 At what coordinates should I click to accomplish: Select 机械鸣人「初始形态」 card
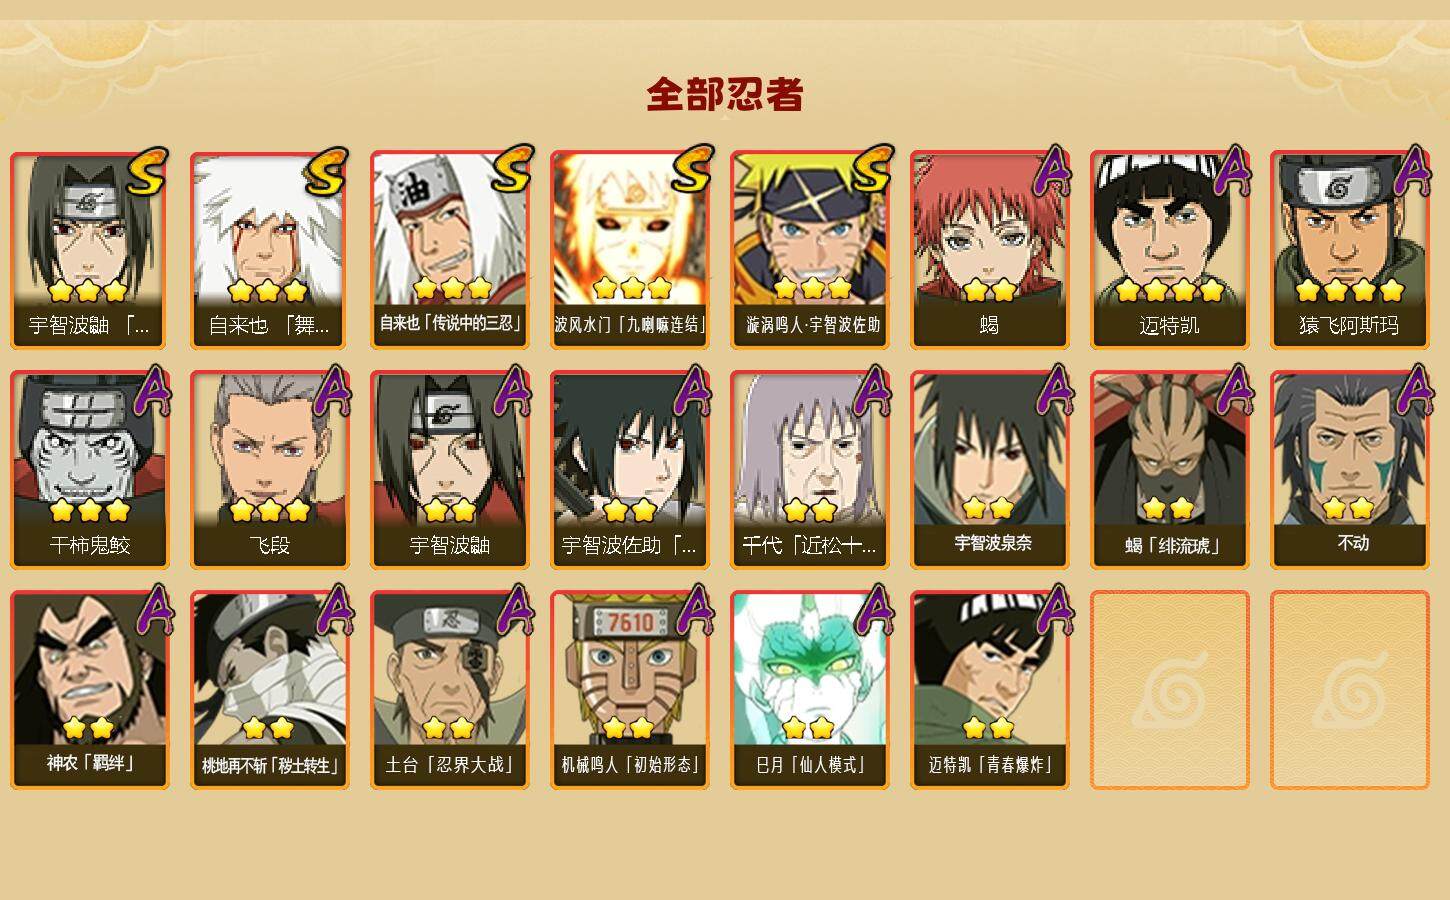pos(629,690)
